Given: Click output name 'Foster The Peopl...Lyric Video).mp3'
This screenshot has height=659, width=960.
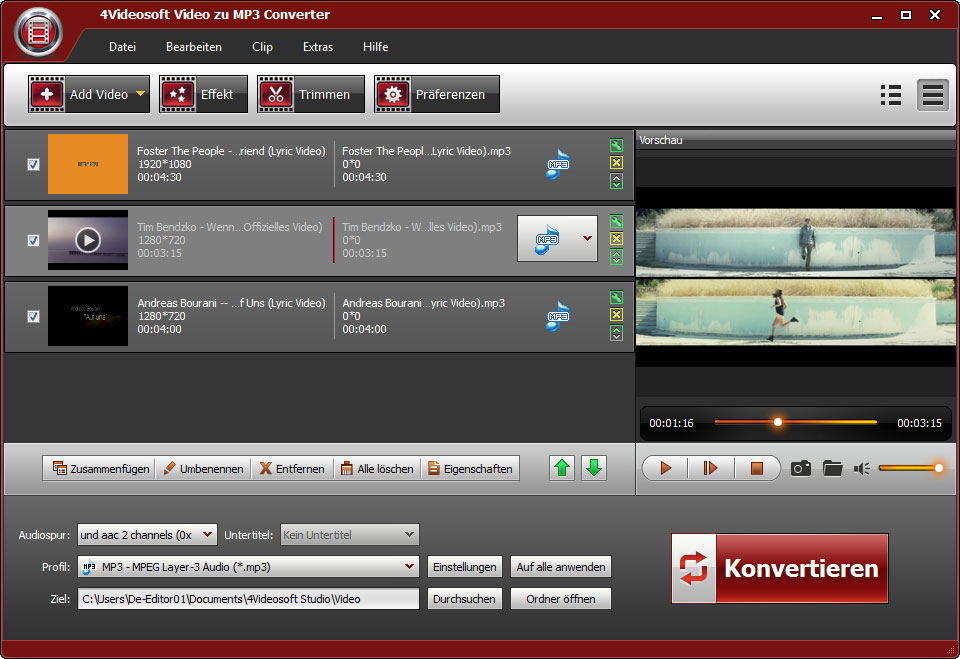Looking at the screenshot, I should pyautogui.click(x=426, y=151).
